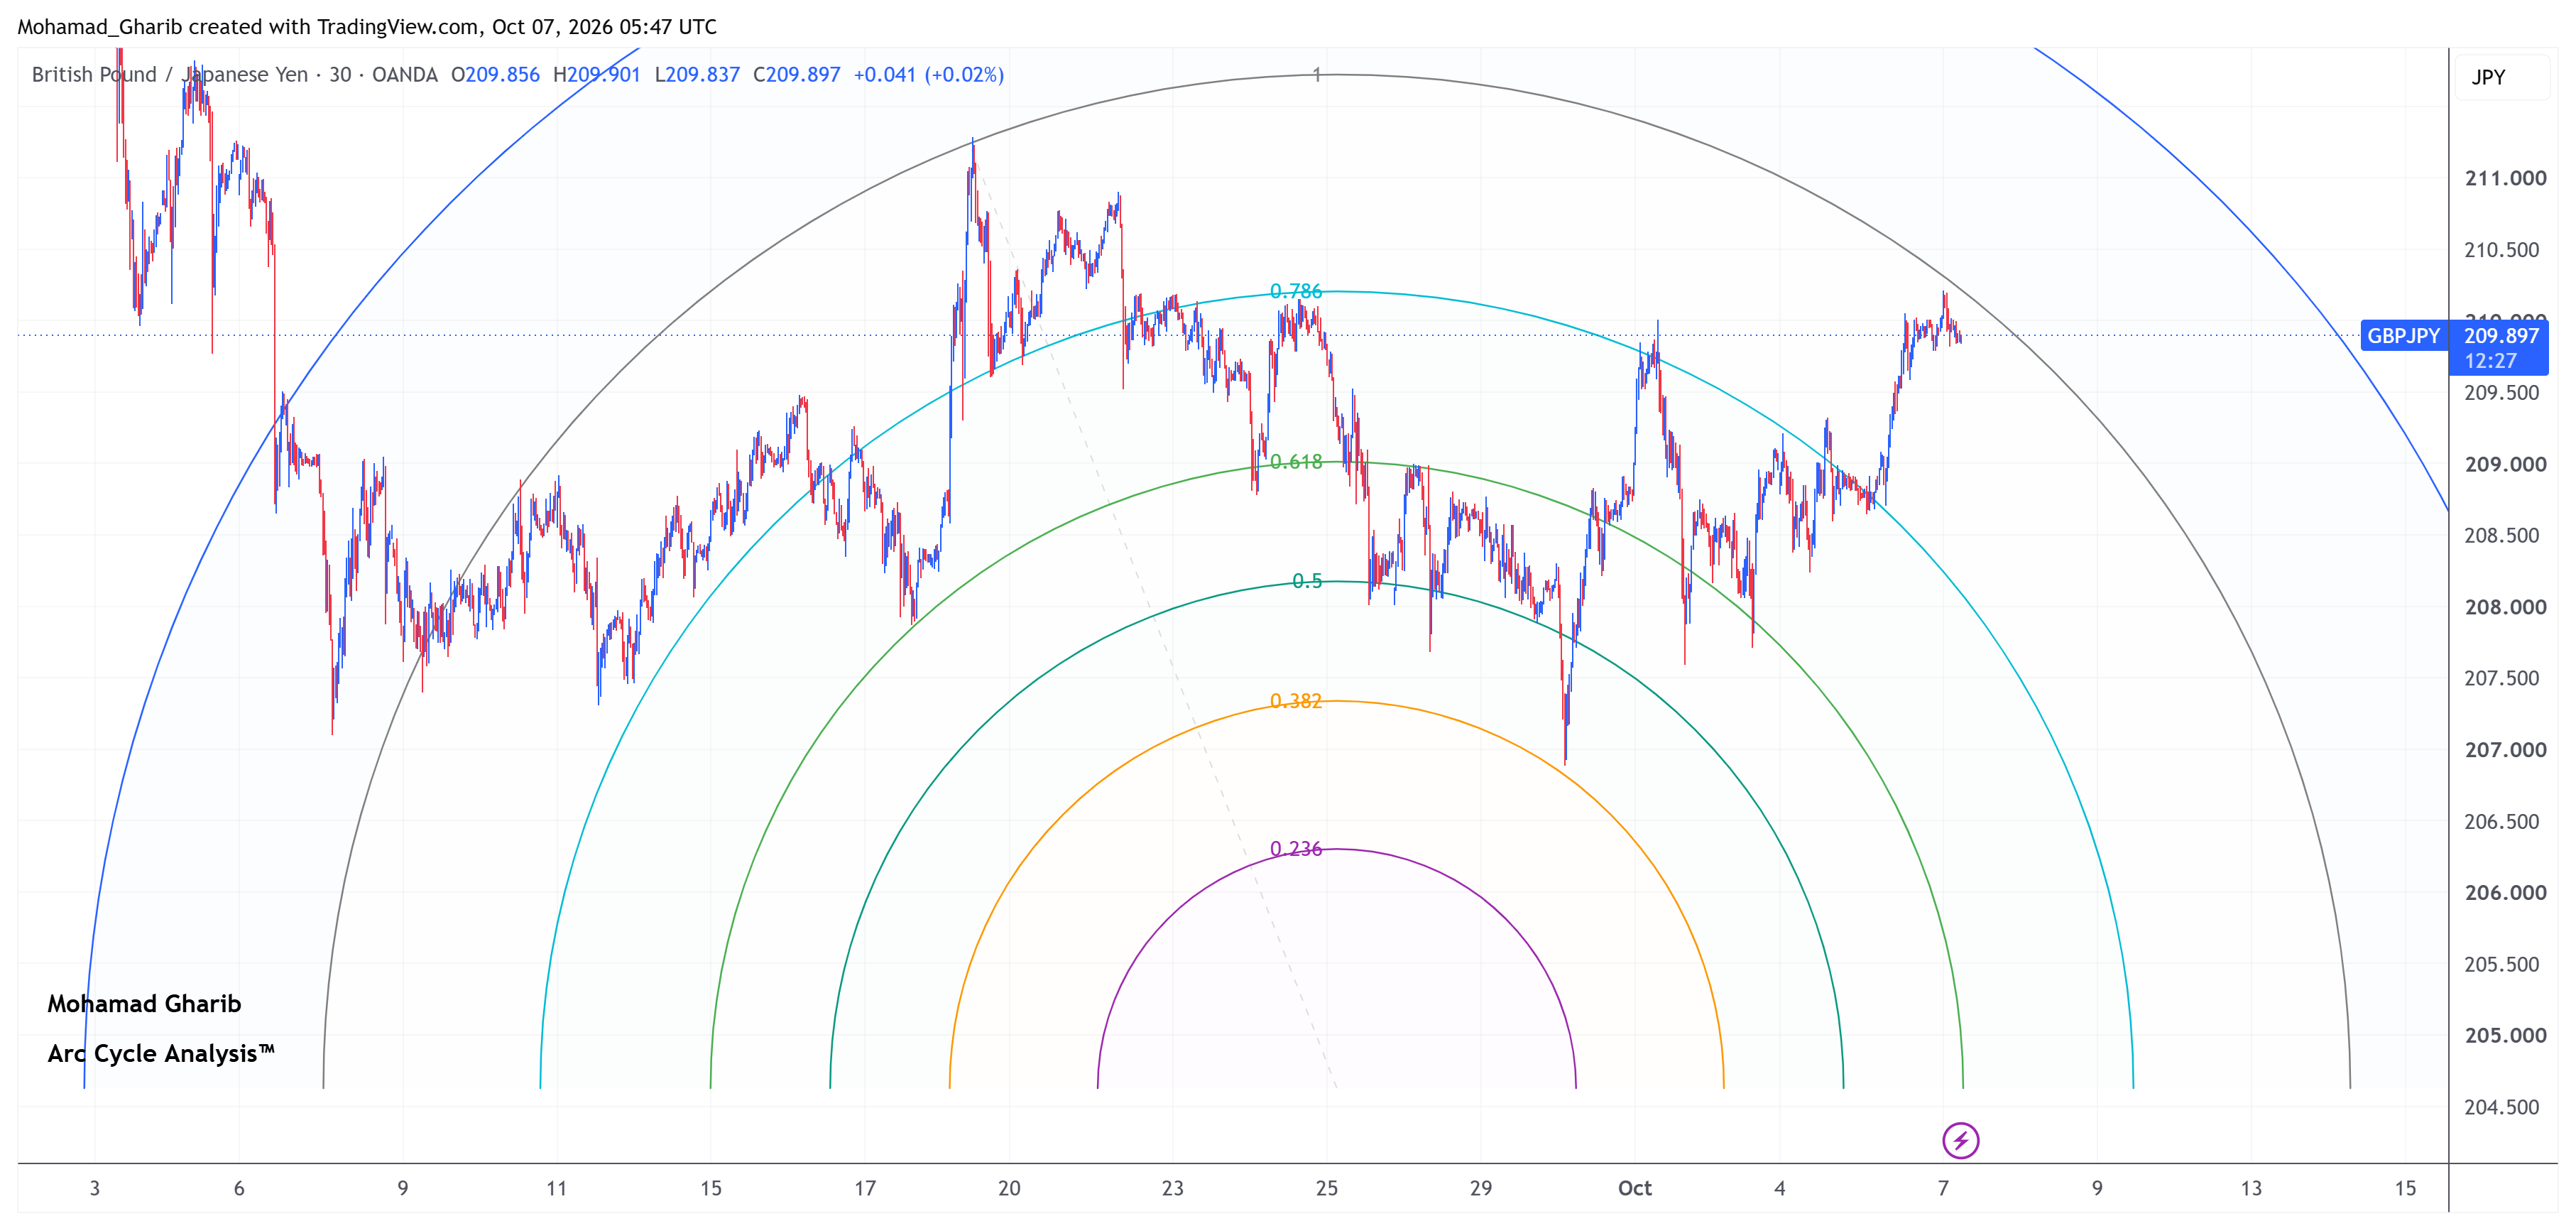Click the 211.000 price axis label
This screenshot has height=1221, width=2576.
[2506, 179]
